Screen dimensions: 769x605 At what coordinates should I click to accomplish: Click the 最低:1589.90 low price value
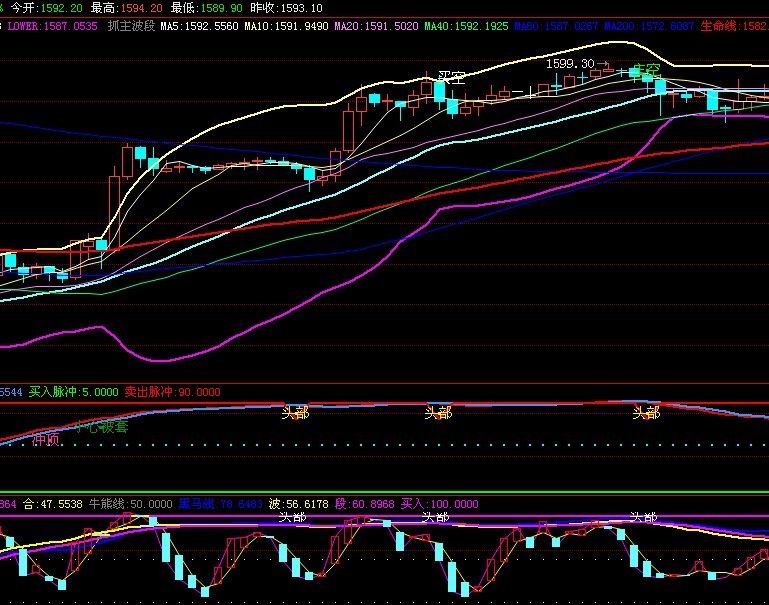pos(206,8)
